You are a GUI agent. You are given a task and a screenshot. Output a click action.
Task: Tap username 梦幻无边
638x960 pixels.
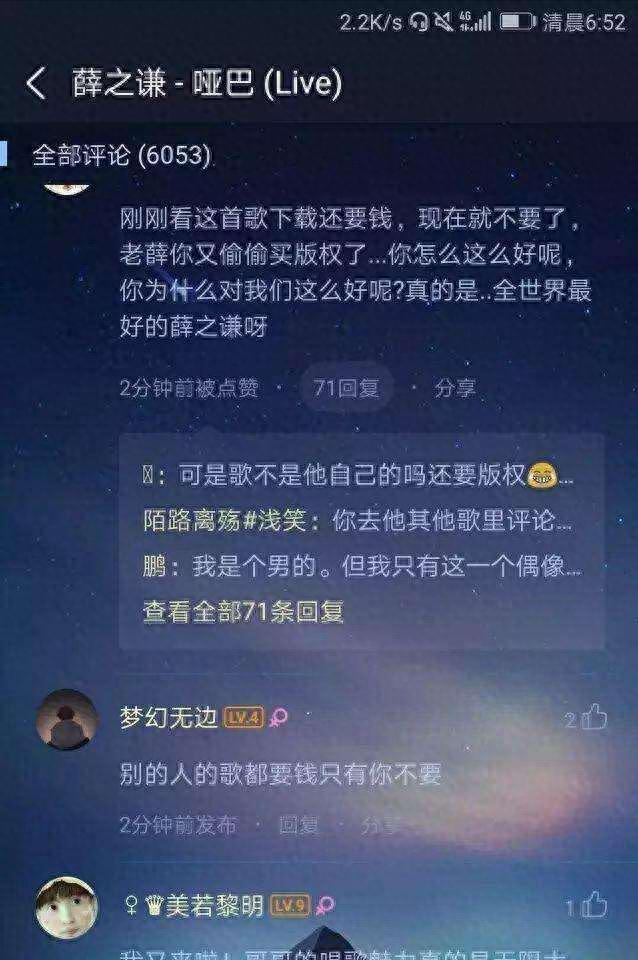pos(168,717)
